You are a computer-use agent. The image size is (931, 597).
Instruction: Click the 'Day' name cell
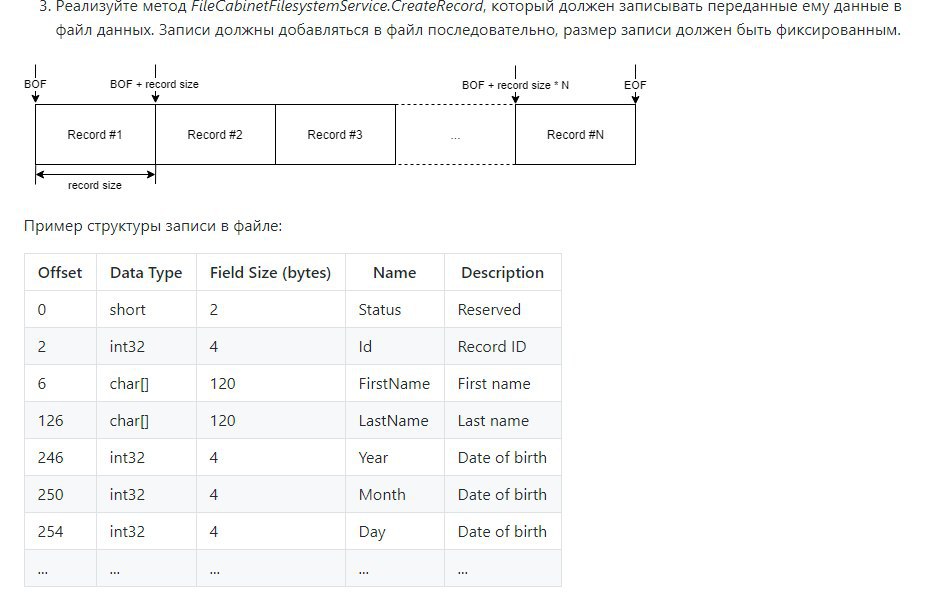point(395,531)
